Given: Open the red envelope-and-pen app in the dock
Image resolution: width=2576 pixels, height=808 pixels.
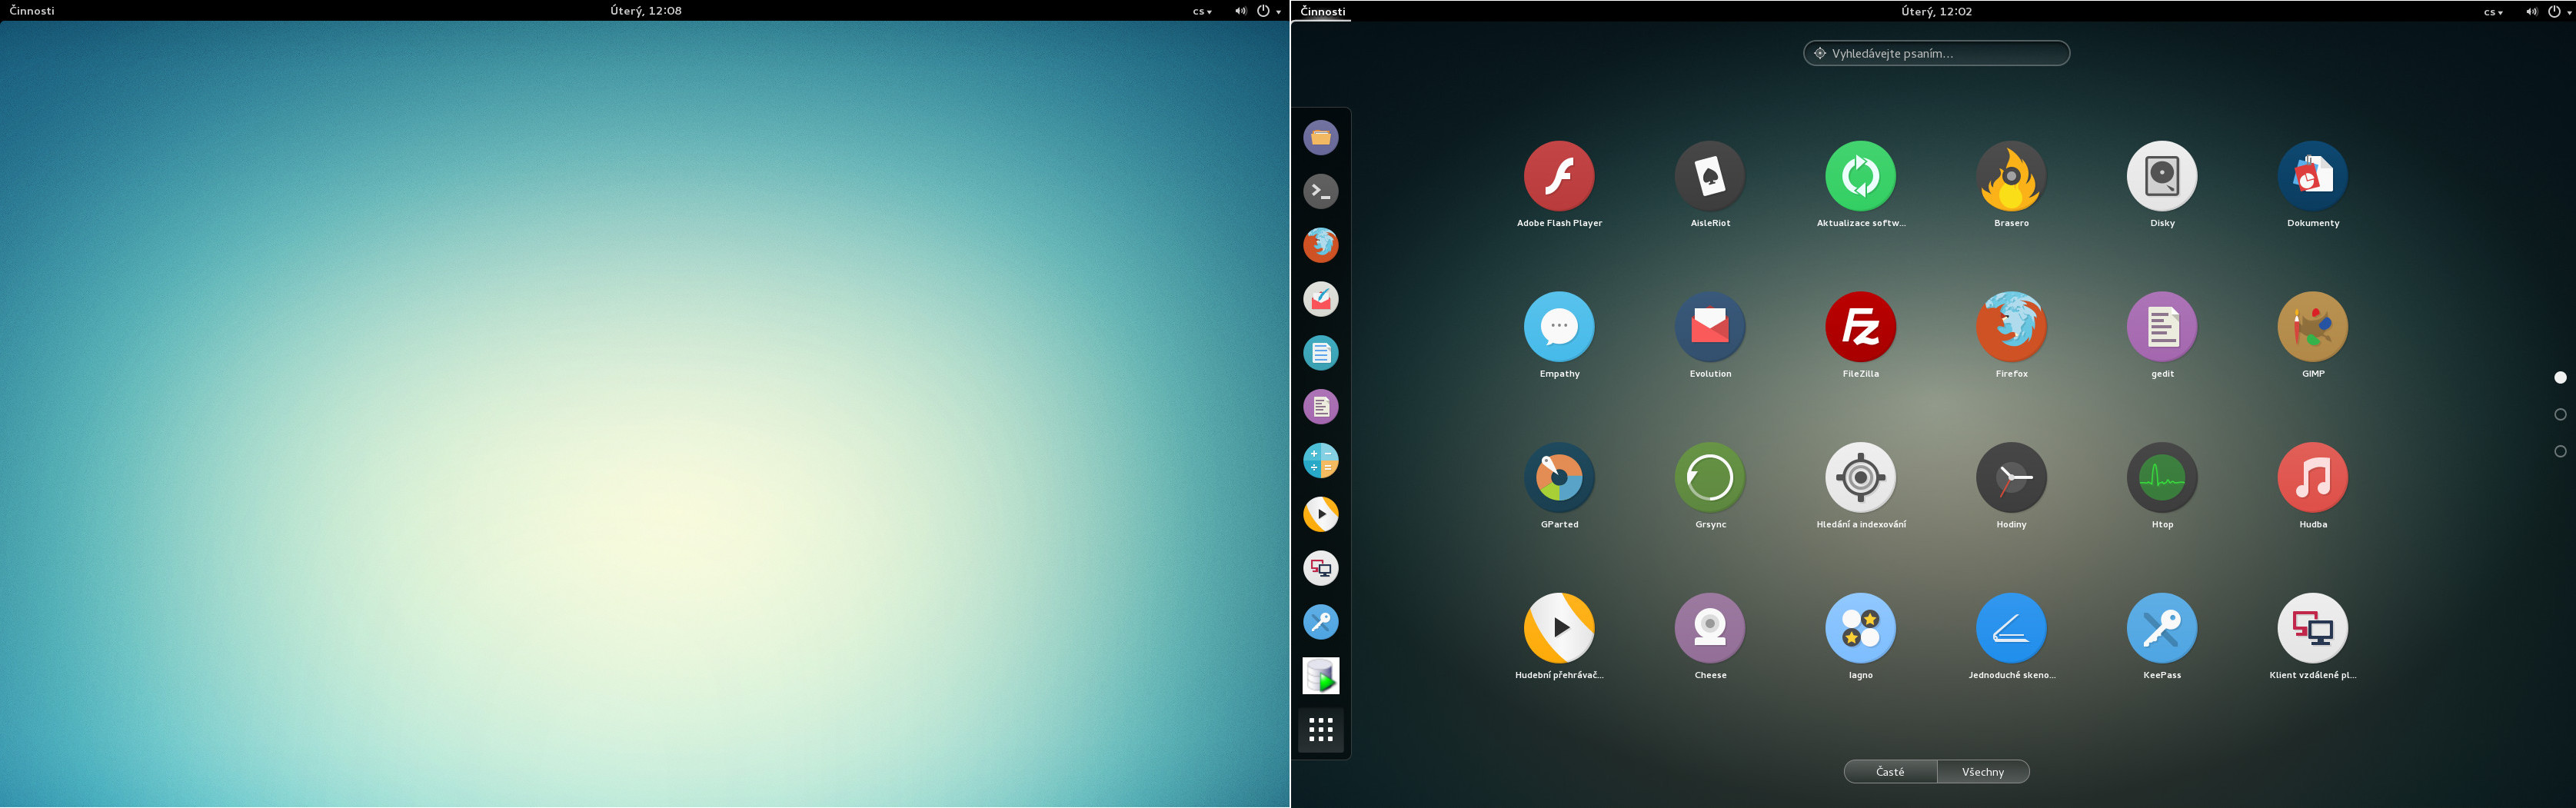Looking at the screenshot, I should click(1321, 299).
